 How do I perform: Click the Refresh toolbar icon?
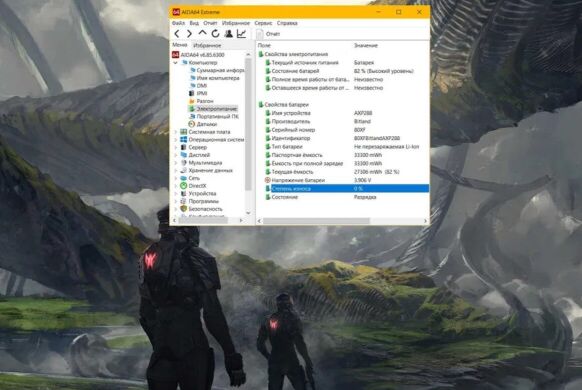215,34
